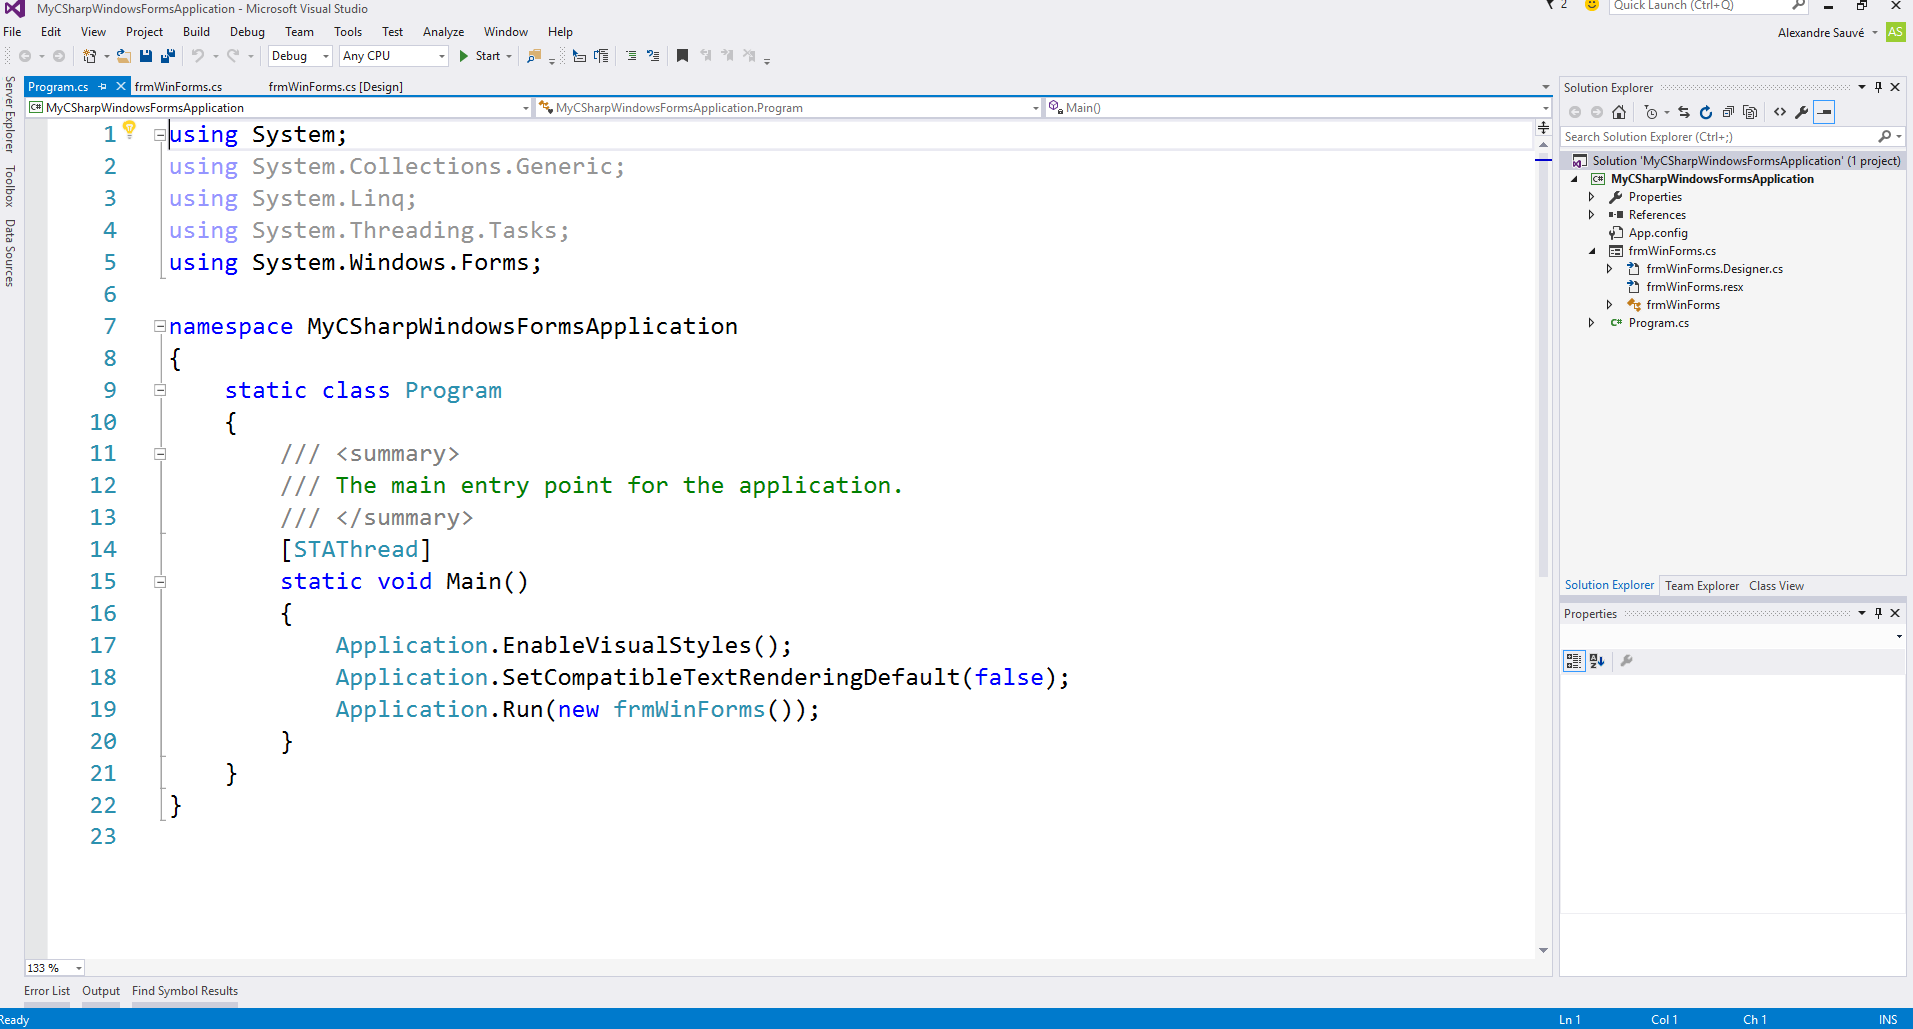Click the Solution Explorer Home icon
Screen dimensions: 1913x1029
[x=1619, y=112]
